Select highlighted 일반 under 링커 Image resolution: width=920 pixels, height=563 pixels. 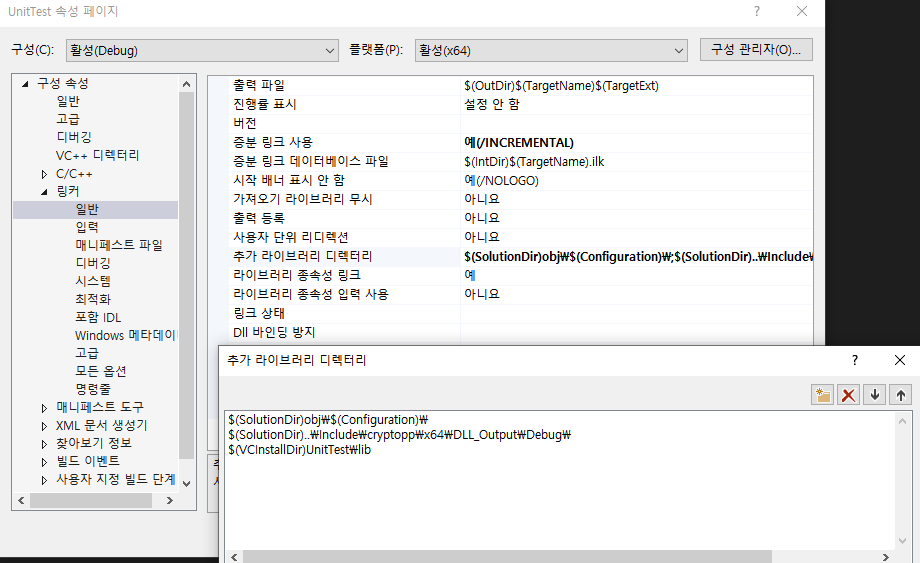click(87, 209)
